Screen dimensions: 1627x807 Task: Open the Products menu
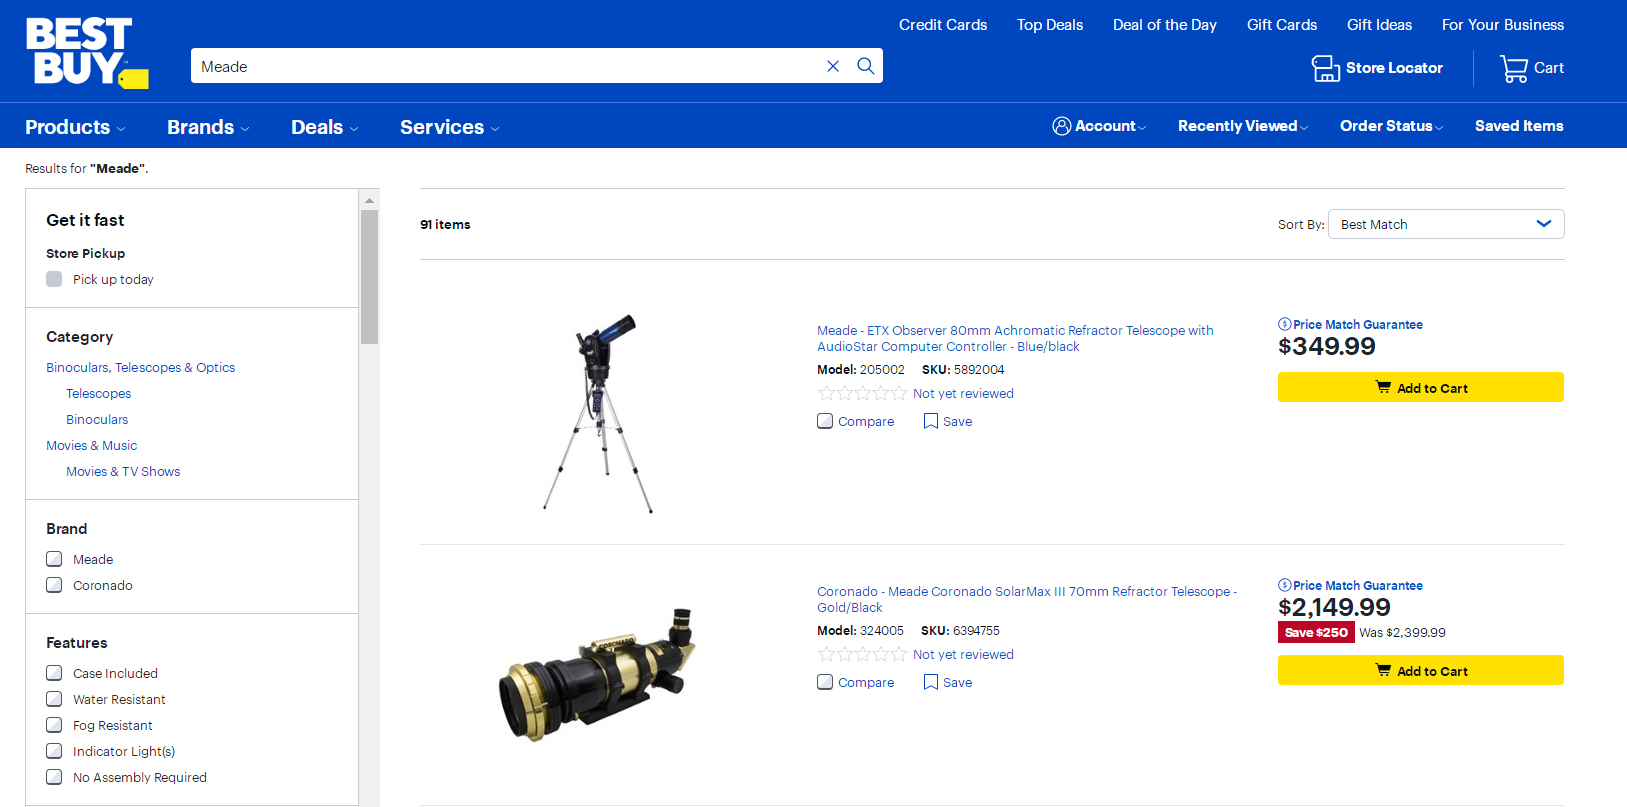[x=75, y=127]
